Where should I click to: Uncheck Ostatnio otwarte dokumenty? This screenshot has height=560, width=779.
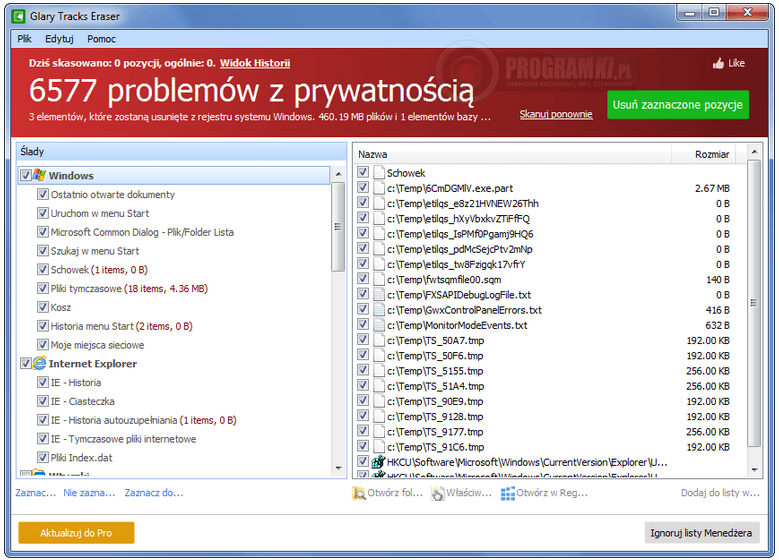click(x=43, y=194)
